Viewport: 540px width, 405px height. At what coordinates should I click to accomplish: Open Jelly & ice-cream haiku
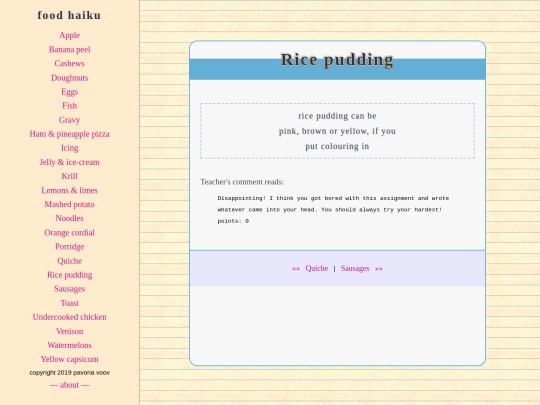pyautogui.click(x=70, y=162)
